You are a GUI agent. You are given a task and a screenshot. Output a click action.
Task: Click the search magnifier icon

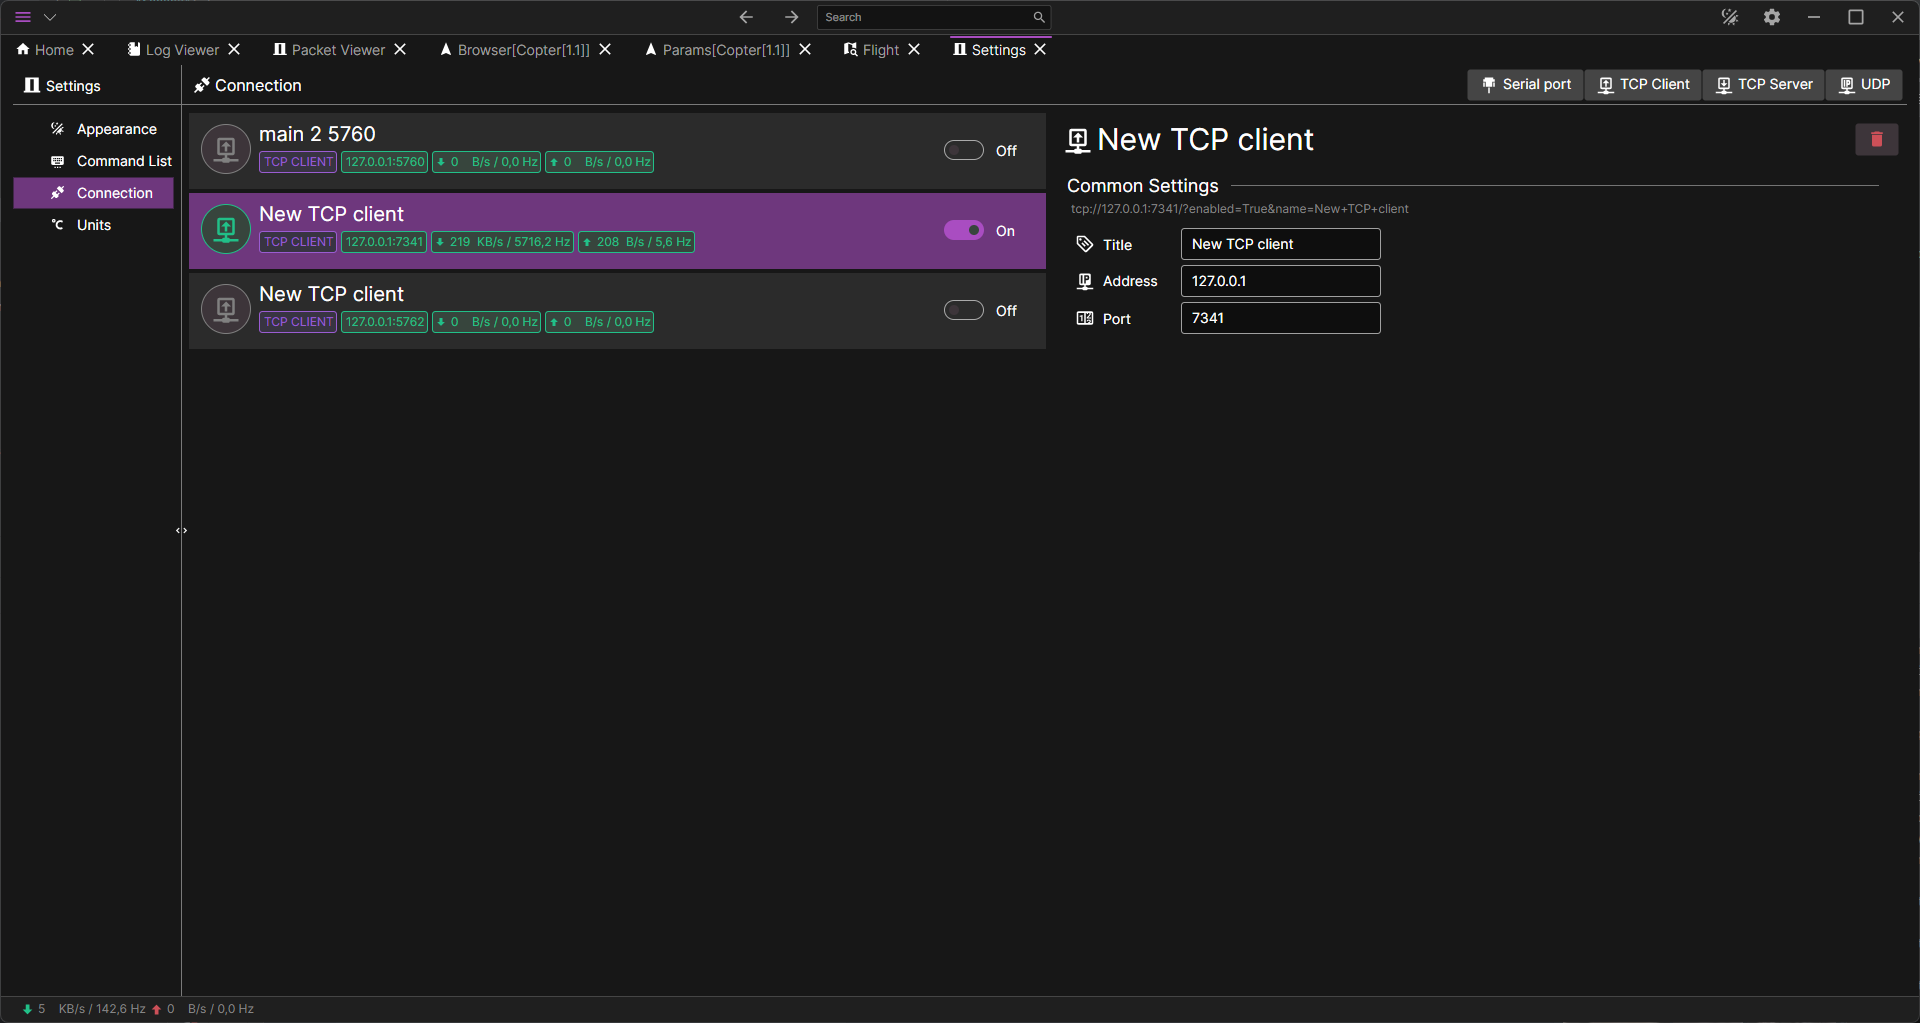pos(1039,17)
